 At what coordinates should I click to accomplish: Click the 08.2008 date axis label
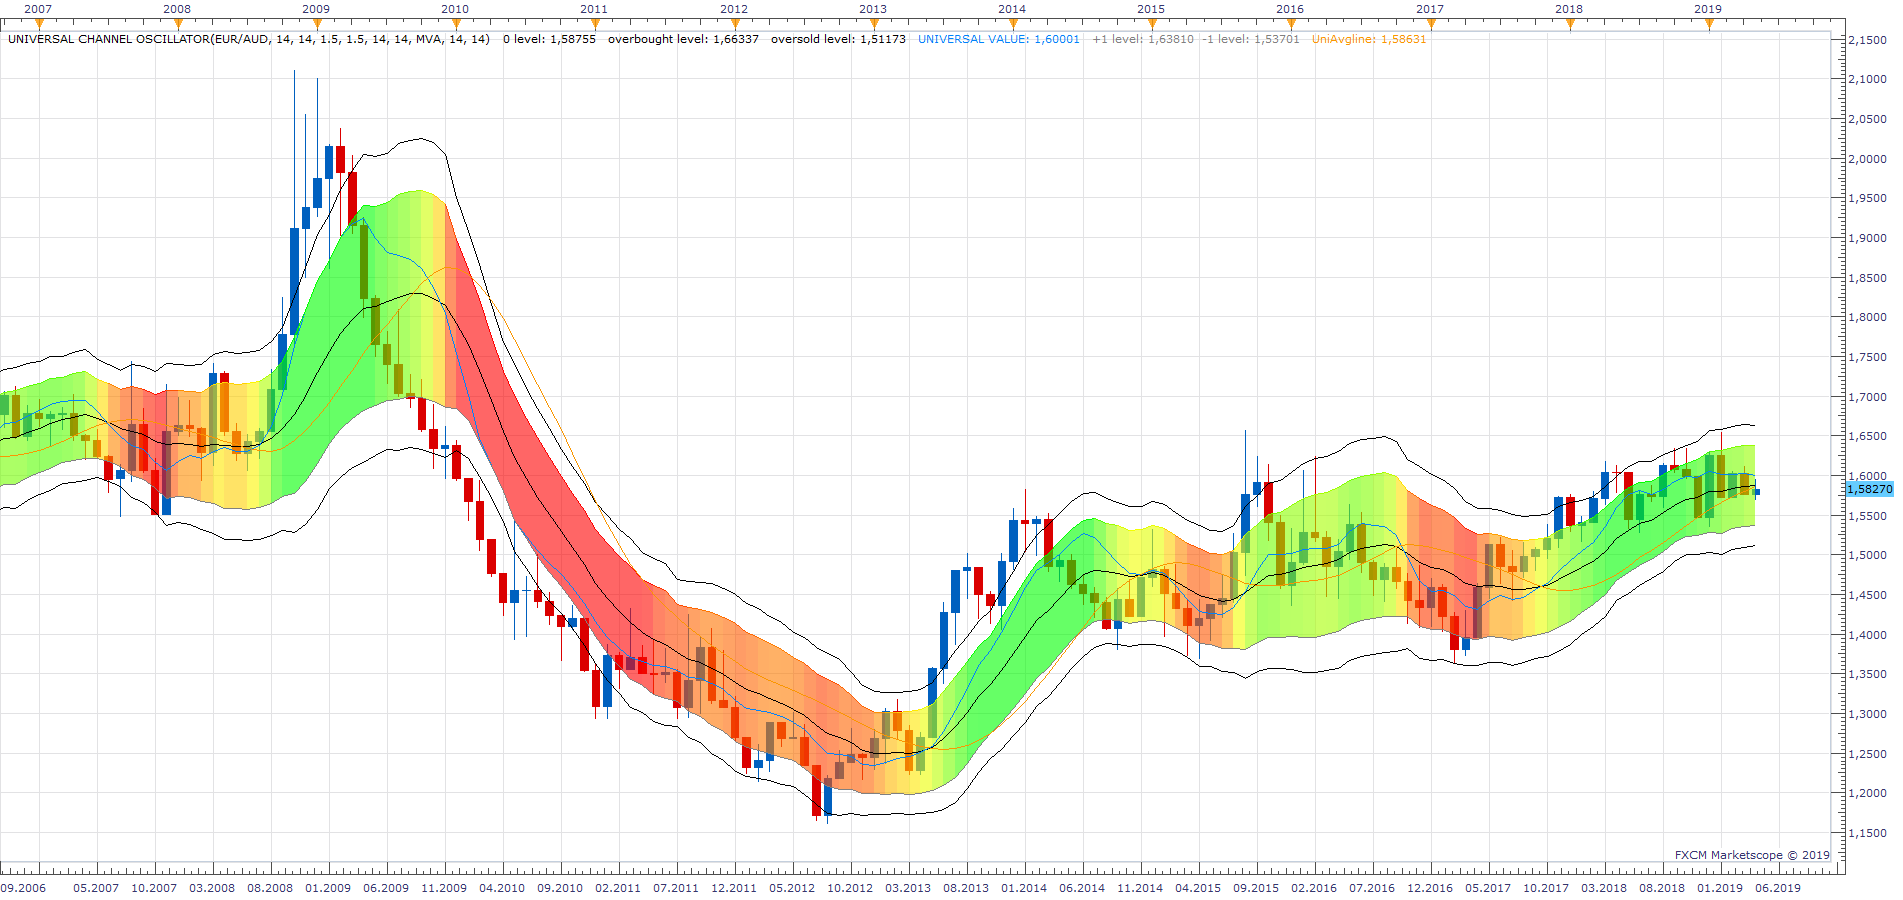[x=270, y=888]
